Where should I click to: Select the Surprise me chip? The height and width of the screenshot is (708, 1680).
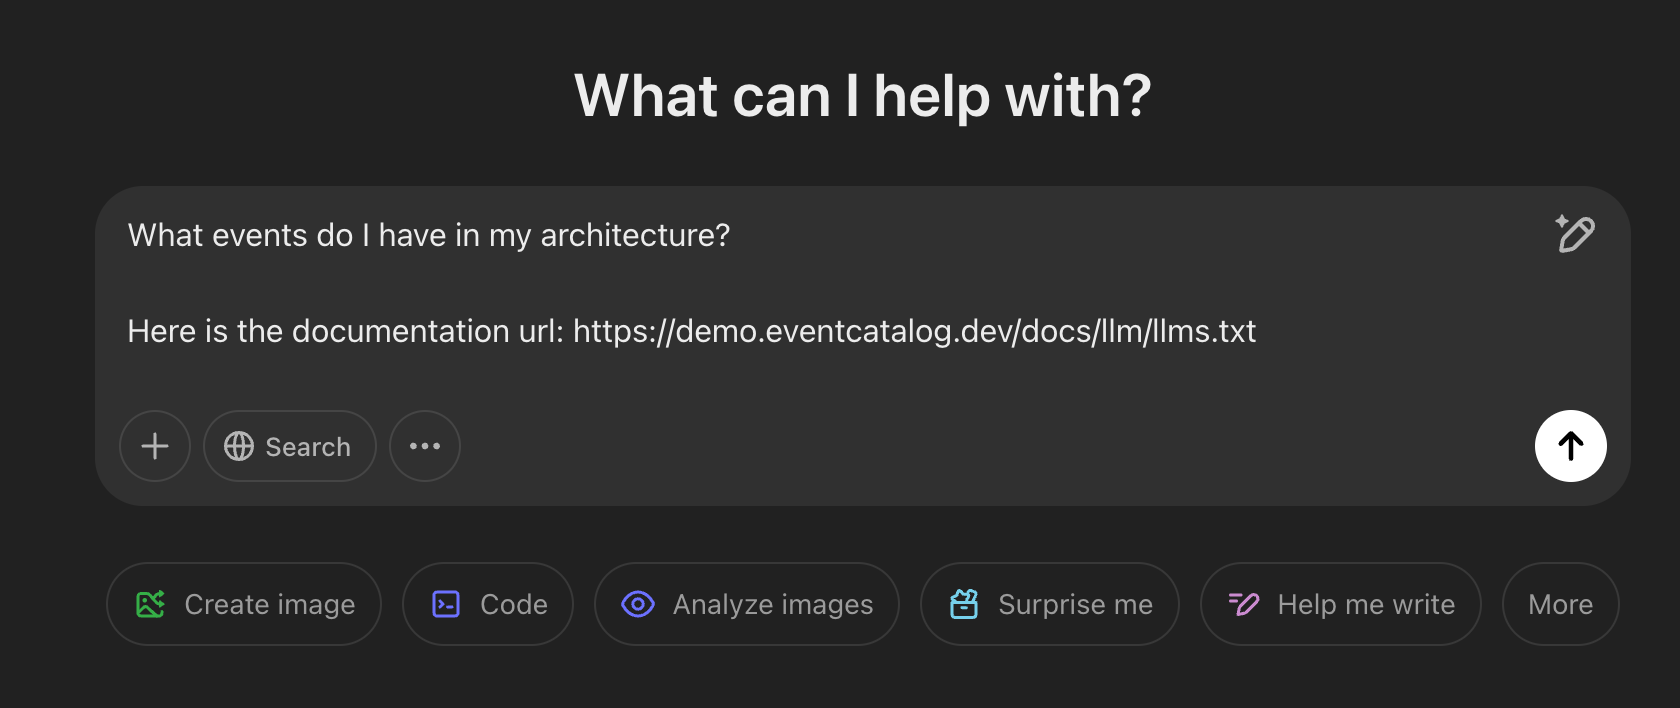pyautogui.click(x=1075, y=604)
